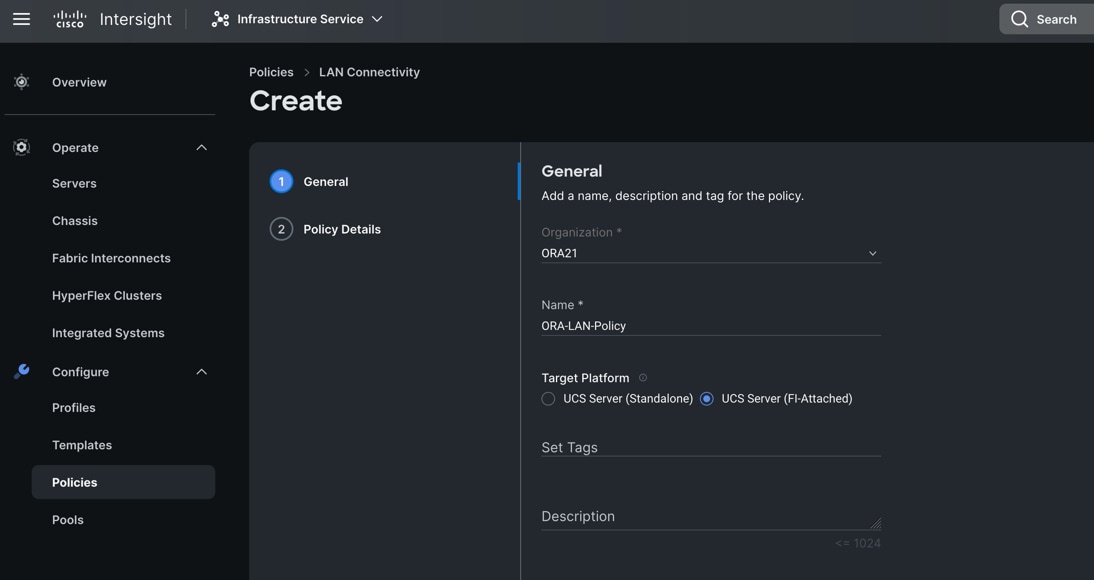The image size is (1094, 580).
Task: Collapse the Operate section
Action: click(x=201, y=147)
